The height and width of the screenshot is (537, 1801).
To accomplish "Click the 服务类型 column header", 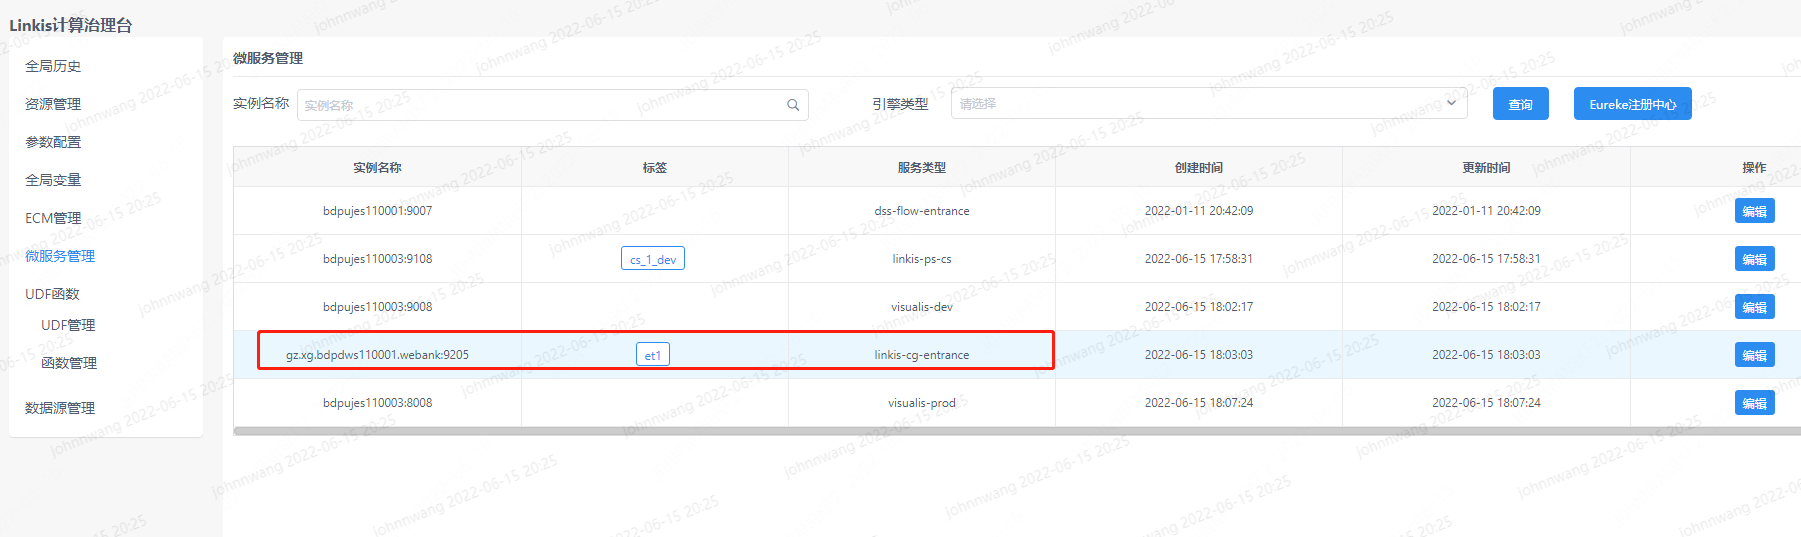I will (922, 168).
